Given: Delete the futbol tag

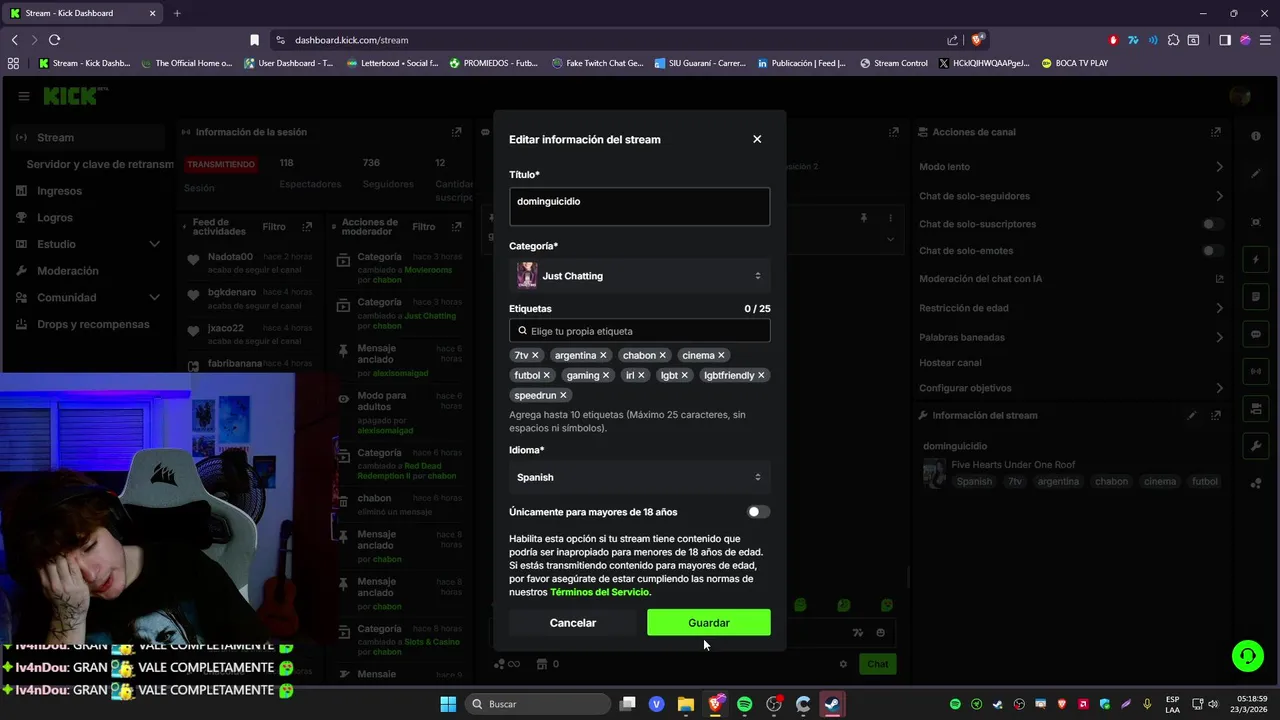Looking at the screenshot, I should pyautogui.click(x=546, y=375).
